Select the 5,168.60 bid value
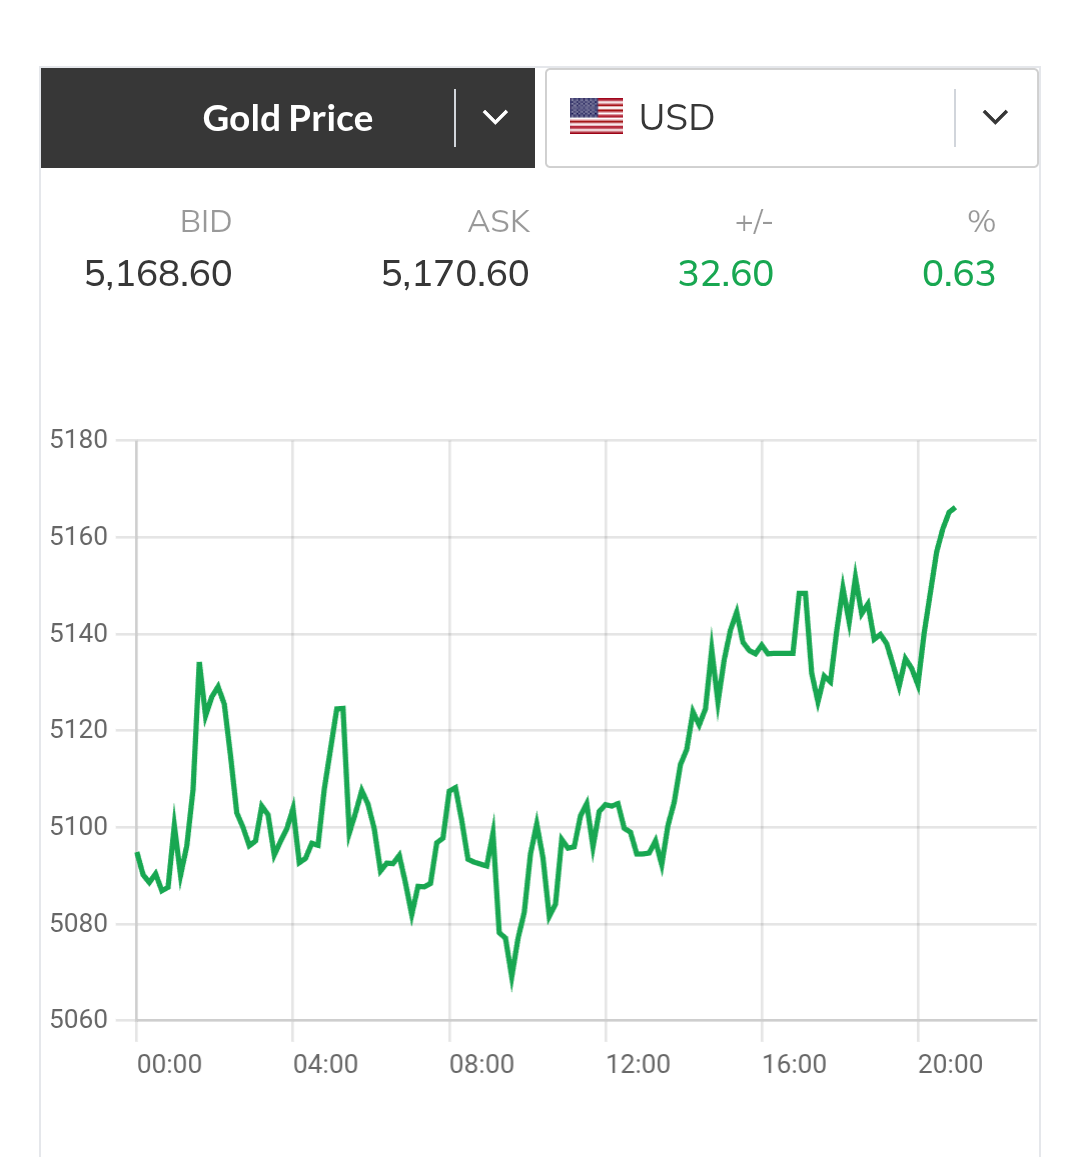 tap(158, 273)
